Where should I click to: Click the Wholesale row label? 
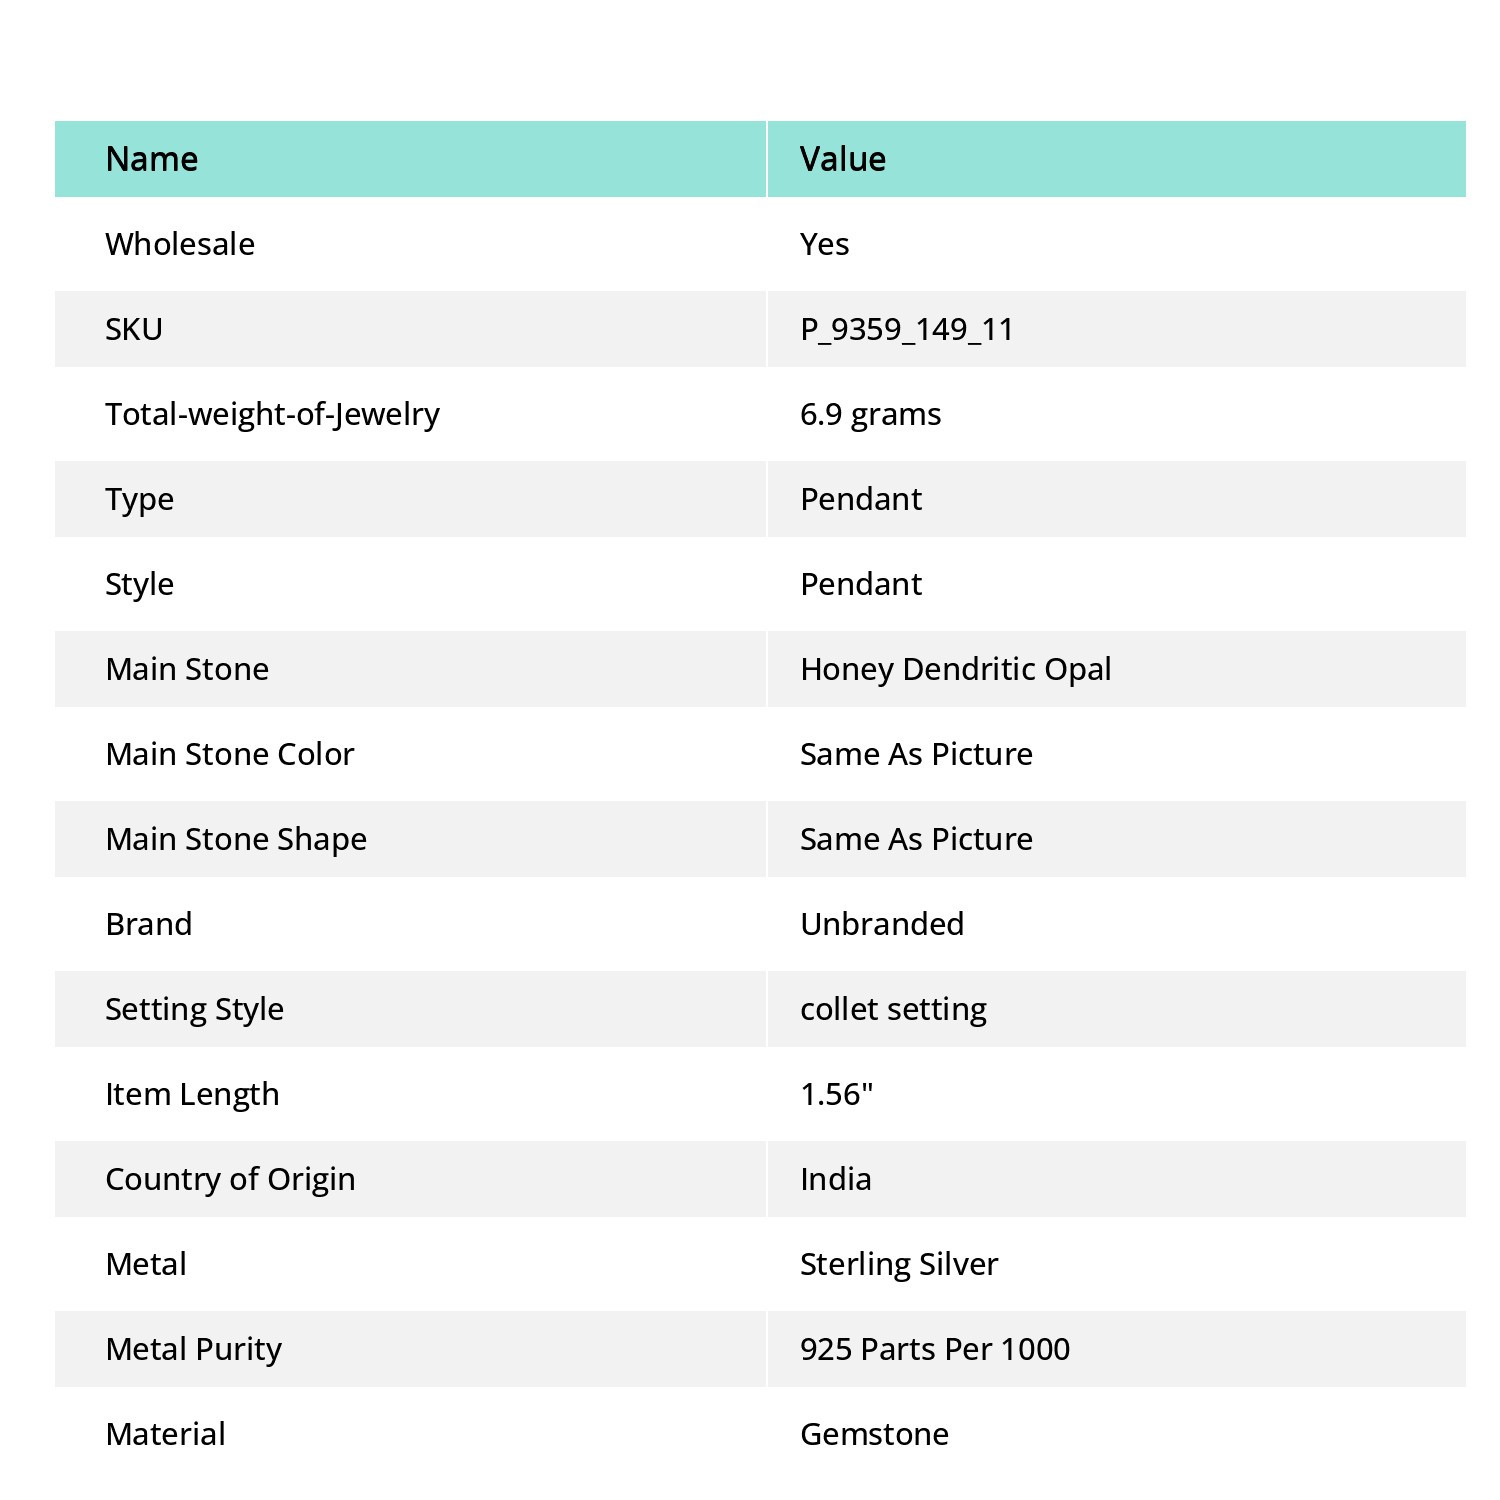(180, 244)
